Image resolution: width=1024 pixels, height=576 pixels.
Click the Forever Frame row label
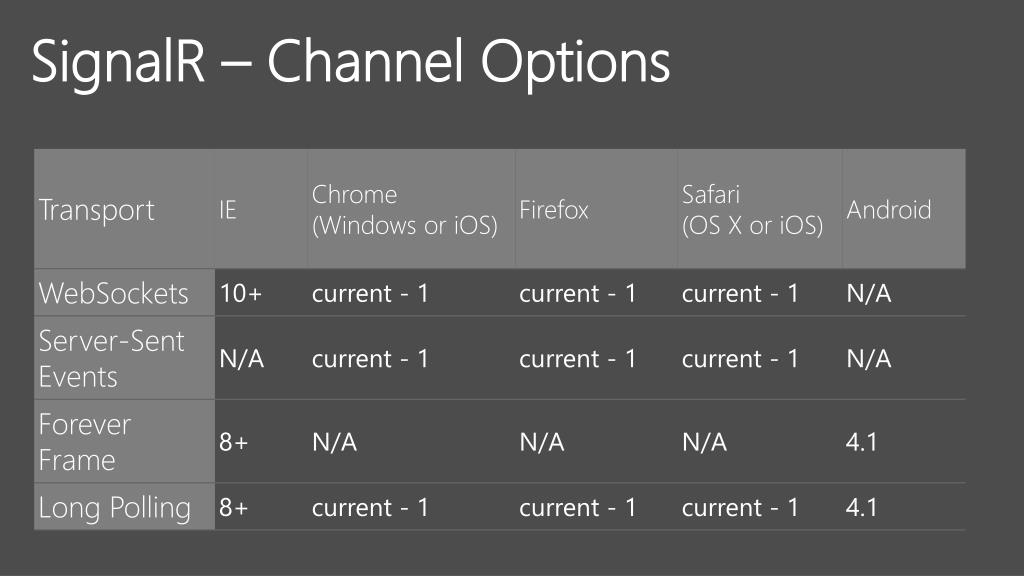(x=125, y=441)
